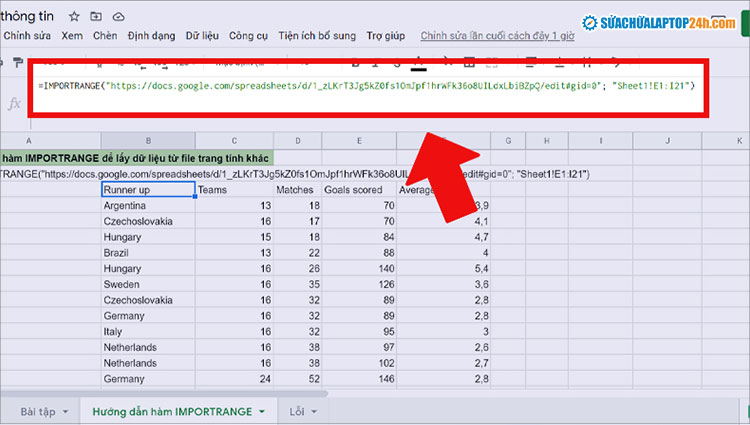Select column I header
Viewport: 750px width, 425px height.
pos(601,141)
